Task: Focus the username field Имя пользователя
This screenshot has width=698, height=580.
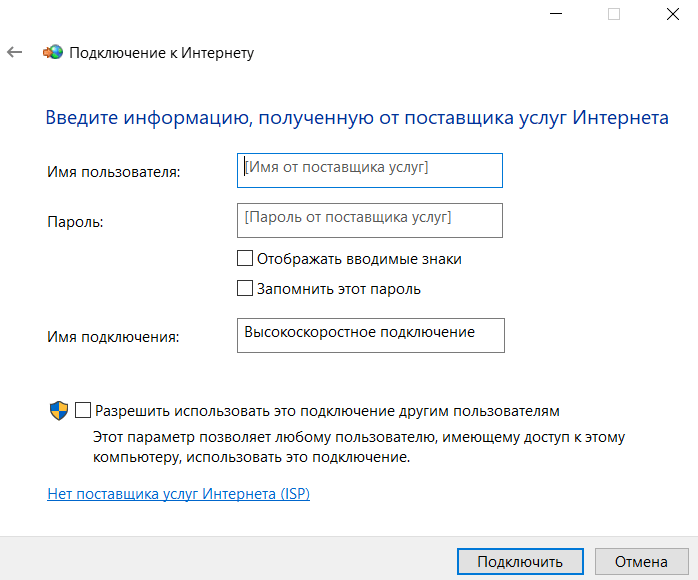Action: point(369,170)
